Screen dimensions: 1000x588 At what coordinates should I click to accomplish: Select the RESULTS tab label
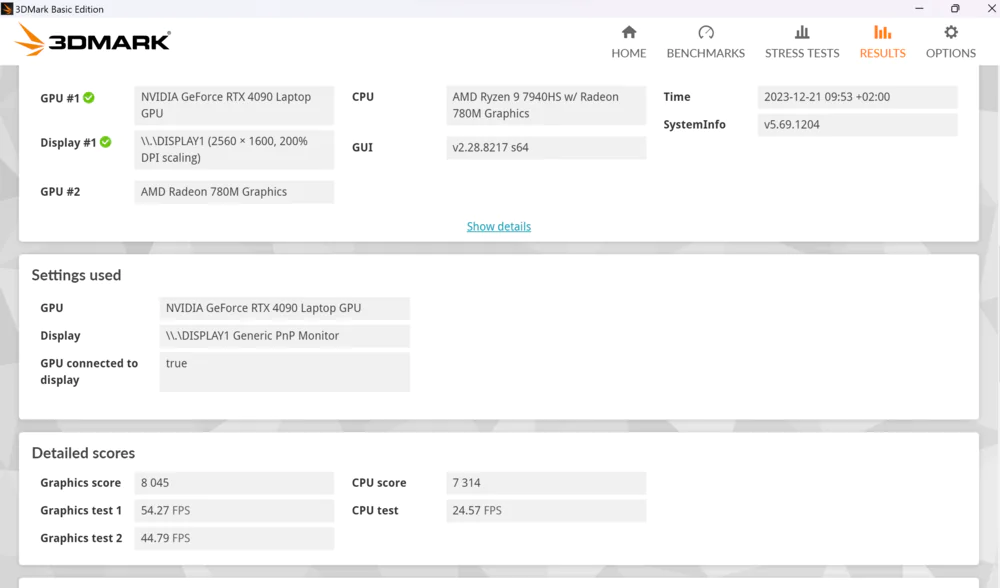click(882, 53)
